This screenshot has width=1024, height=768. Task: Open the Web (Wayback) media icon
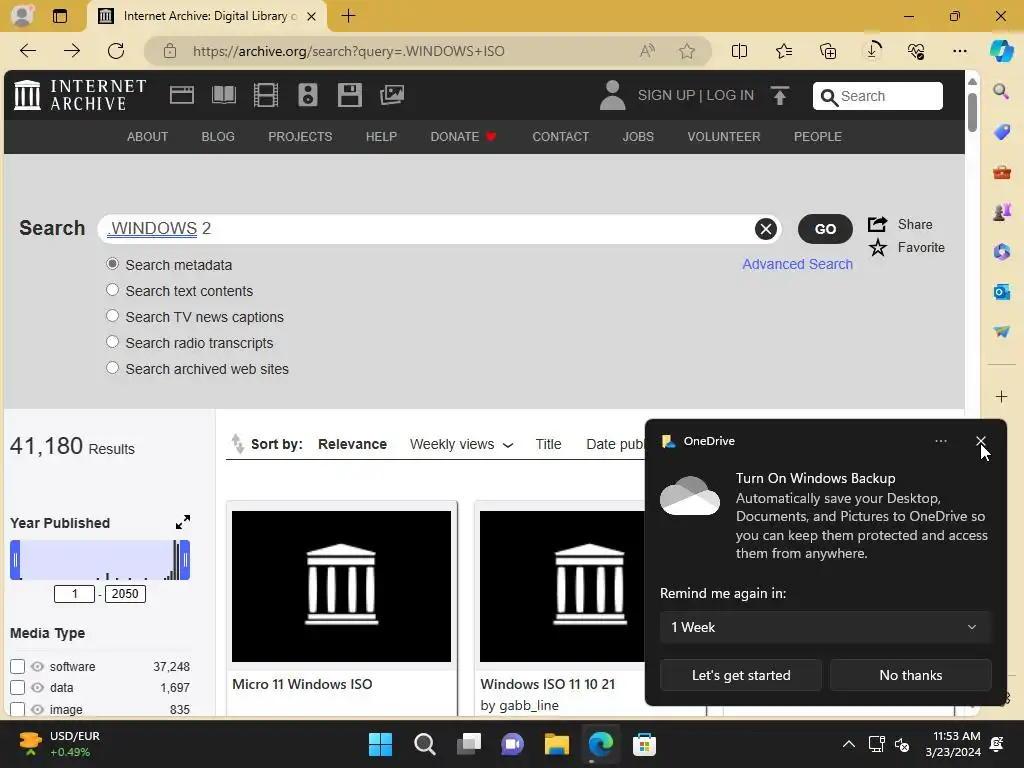coord(182,95)
